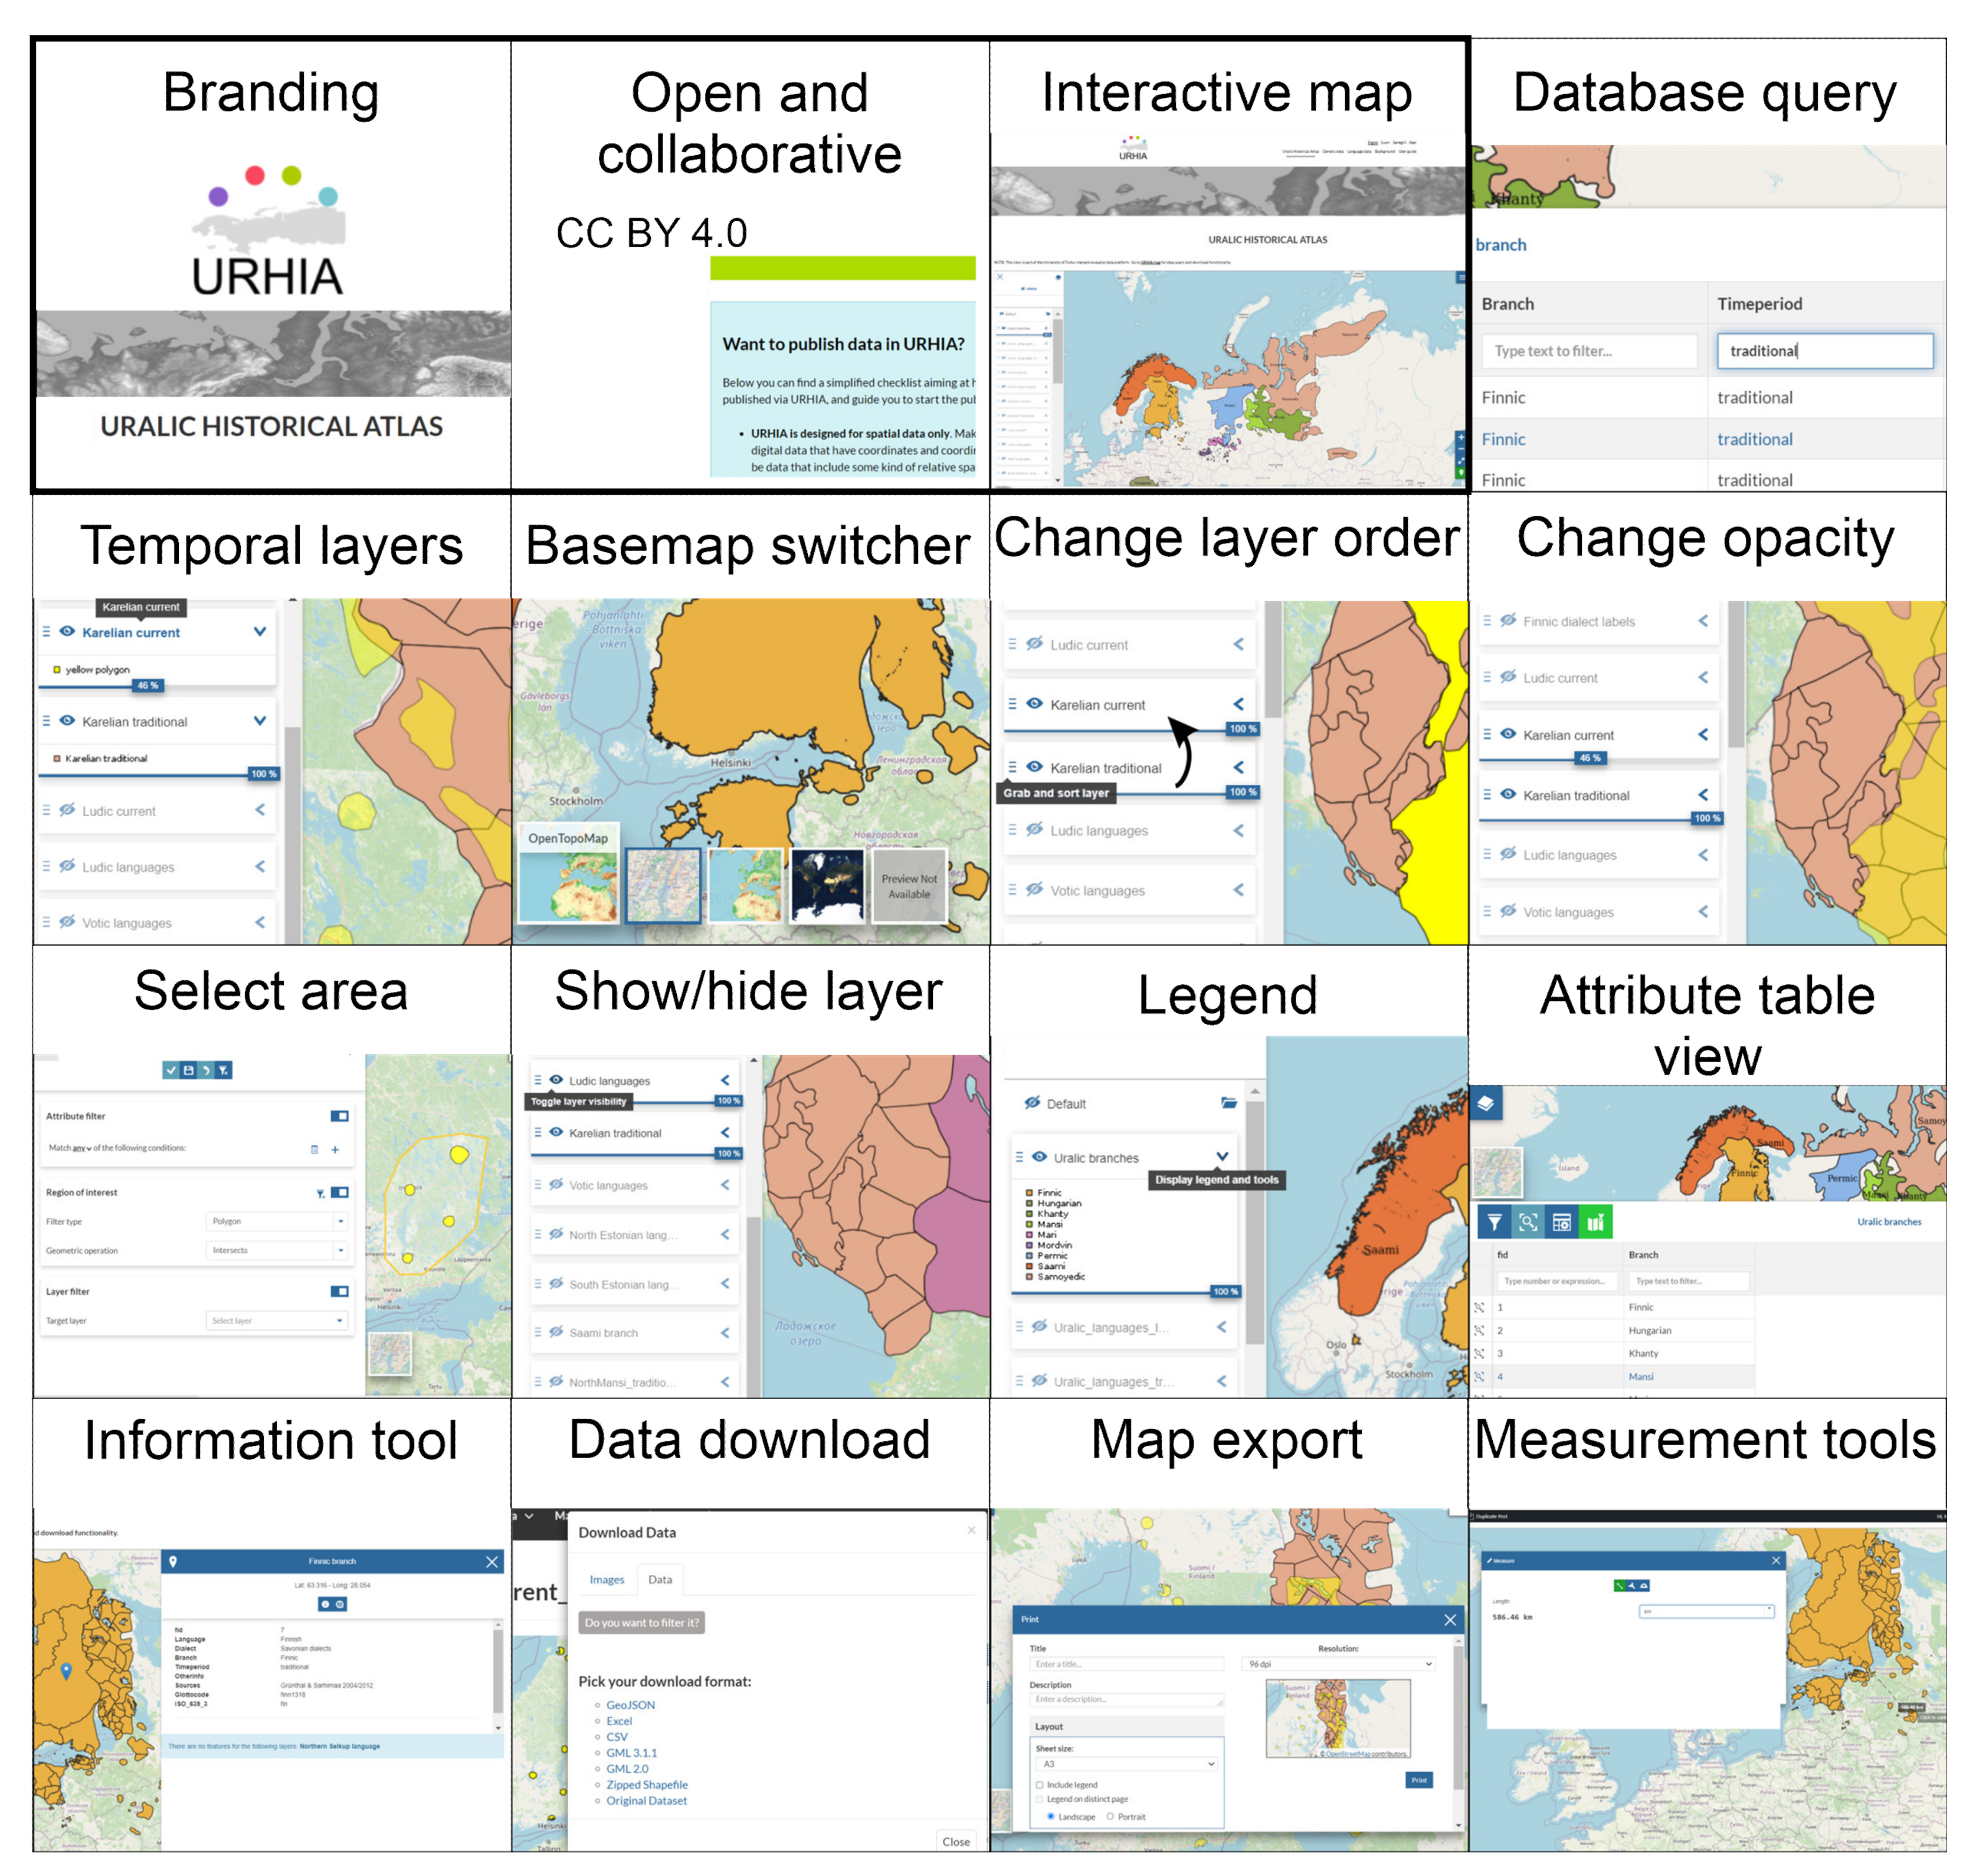Screen dimensions: 1976x1876
Task: Switch to the Images tab in Download Data
Action: 606,1580
